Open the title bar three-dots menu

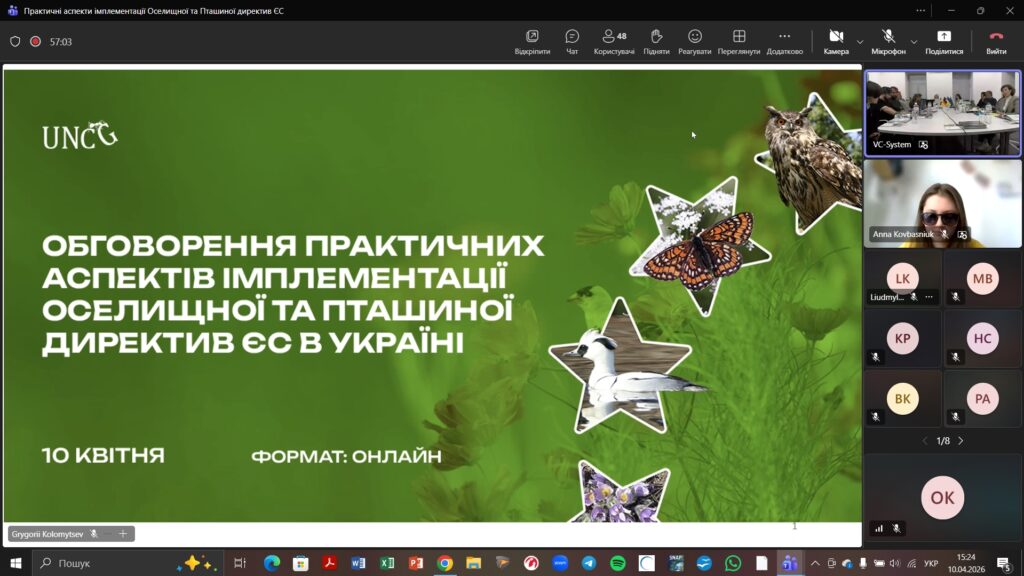click(921, 10)
